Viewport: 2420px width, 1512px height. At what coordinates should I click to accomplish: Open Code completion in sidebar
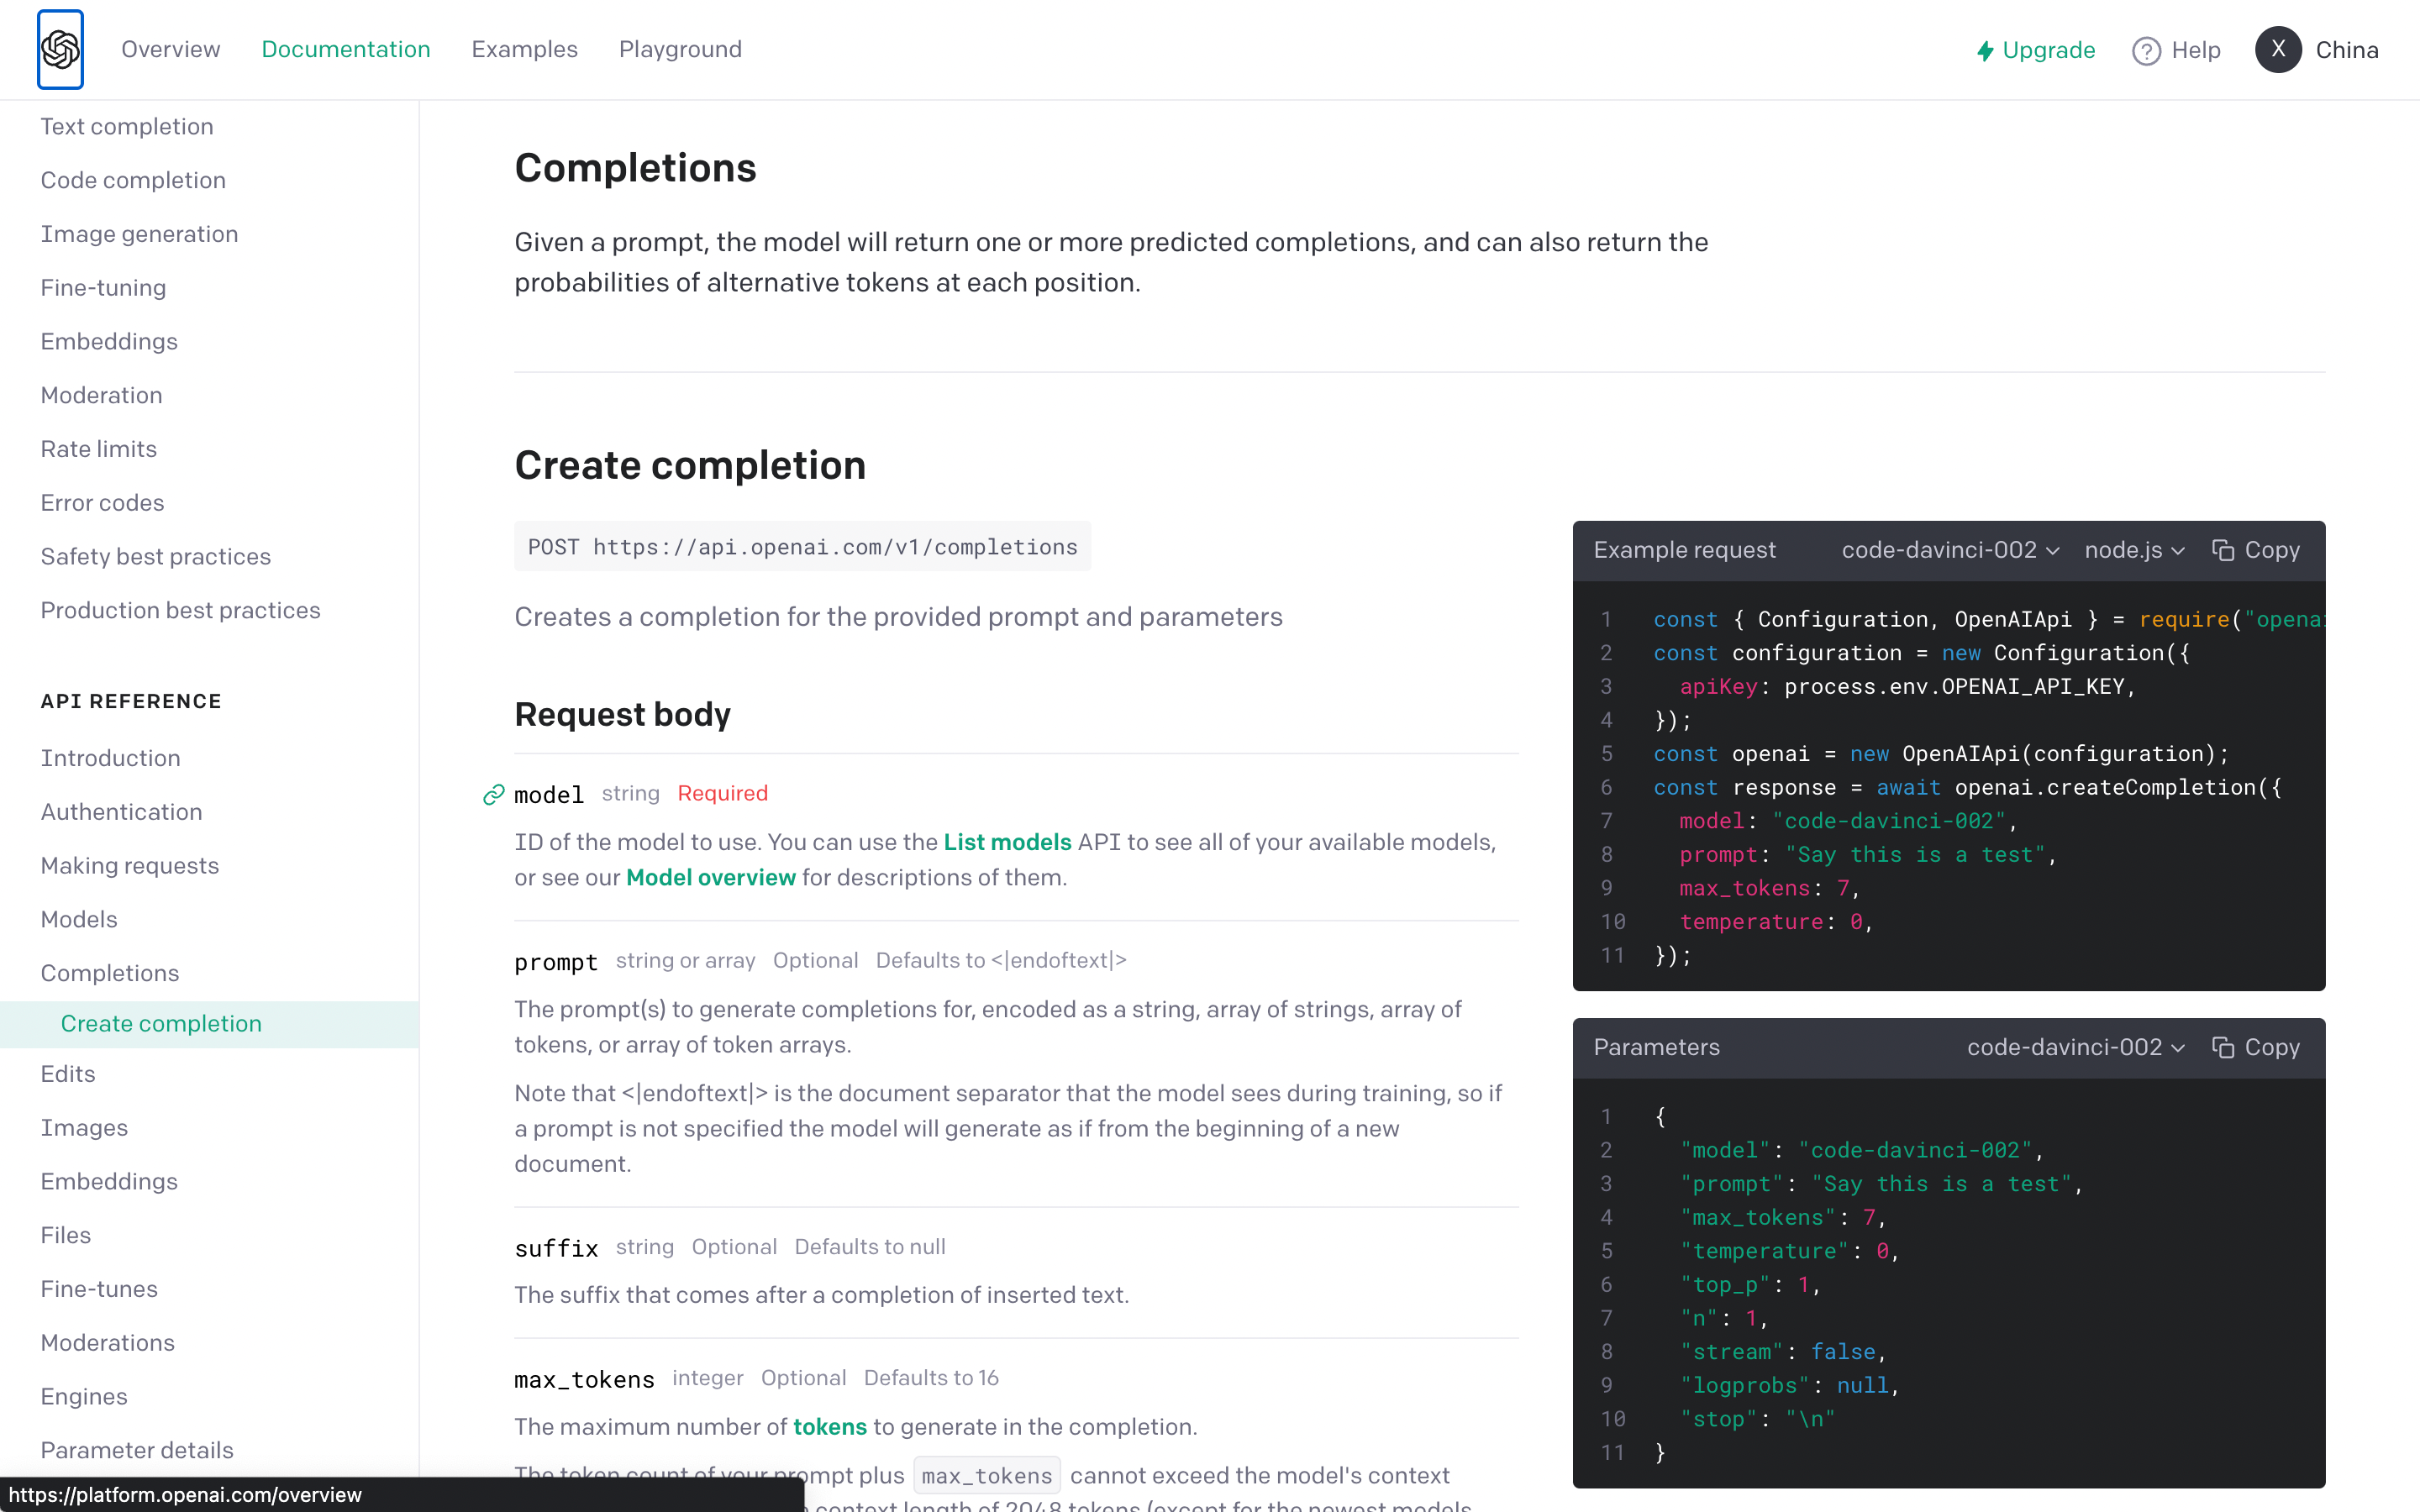(x=133, y=180)
